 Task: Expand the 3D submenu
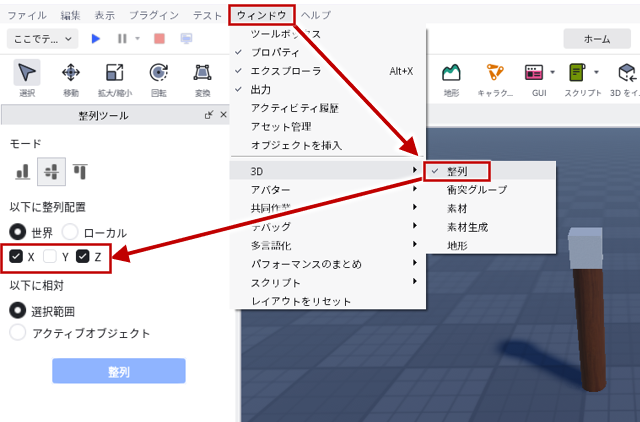click(x=327, y=171)
